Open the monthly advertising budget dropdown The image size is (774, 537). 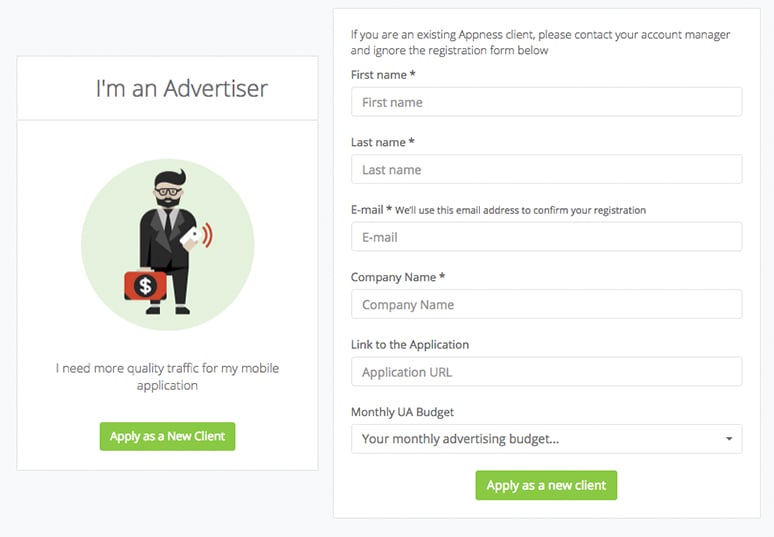[x=546, y=439]
